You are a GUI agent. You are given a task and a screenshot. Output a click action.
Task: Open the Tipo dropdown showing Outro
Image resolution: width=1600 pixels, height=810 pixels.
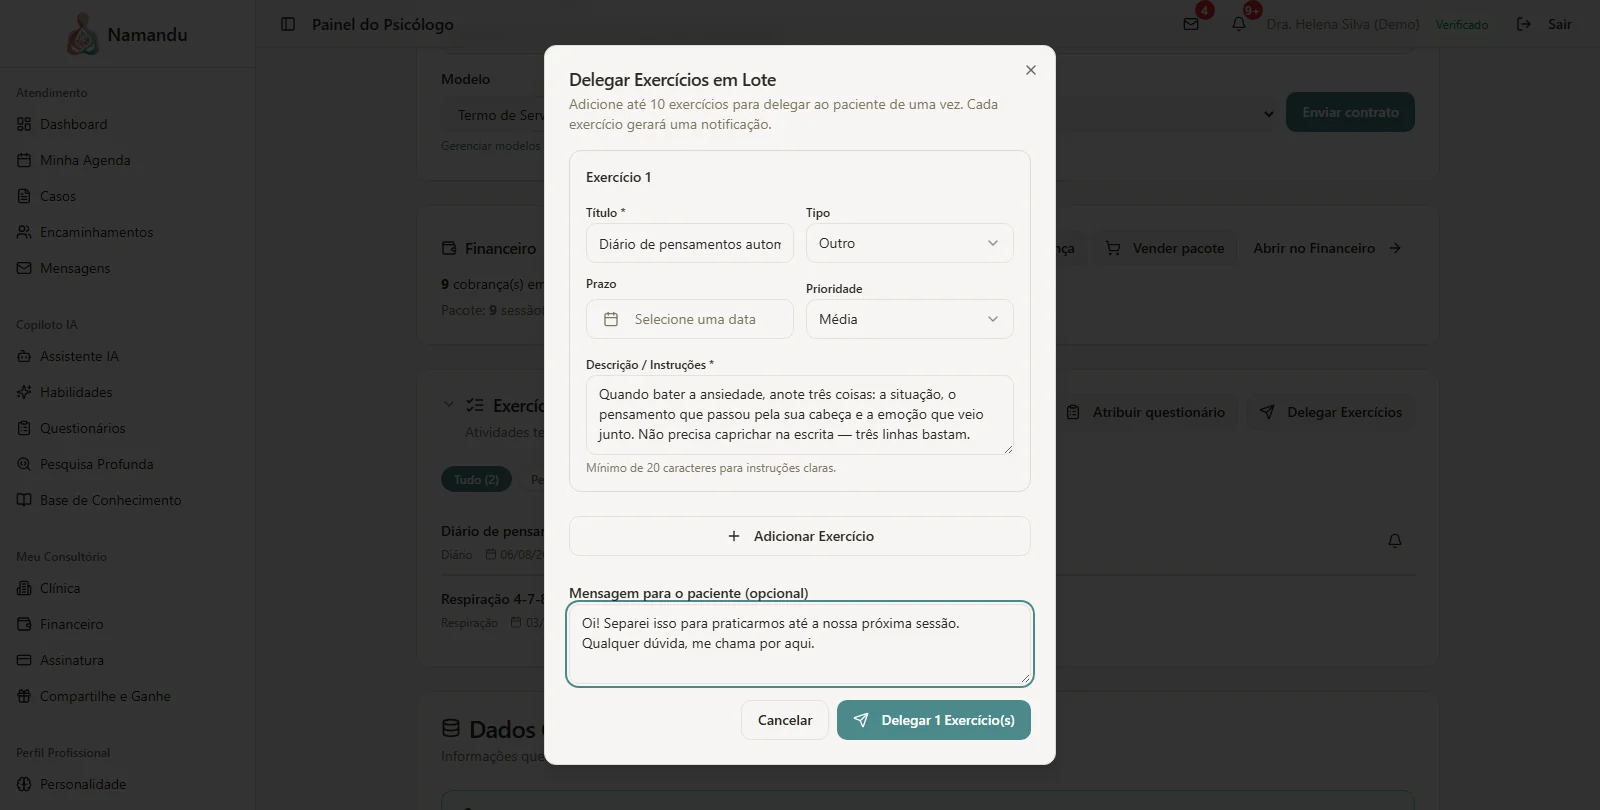click(x=910, y=243)
